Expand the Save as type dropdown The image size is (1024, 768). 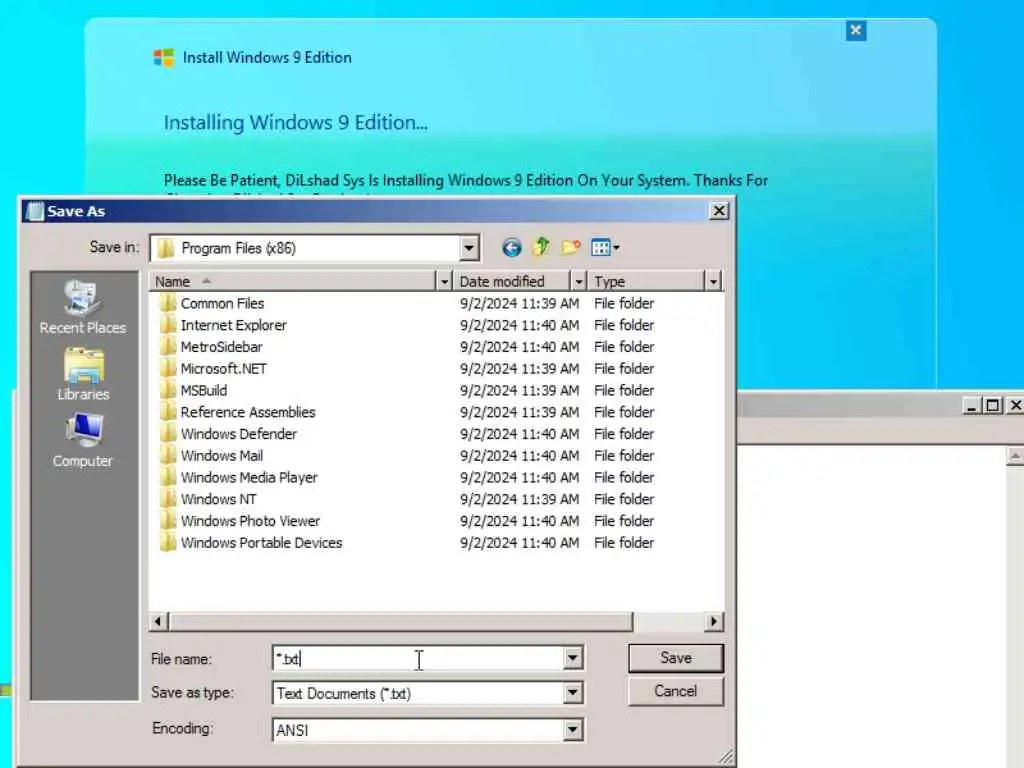coord(573,693)
